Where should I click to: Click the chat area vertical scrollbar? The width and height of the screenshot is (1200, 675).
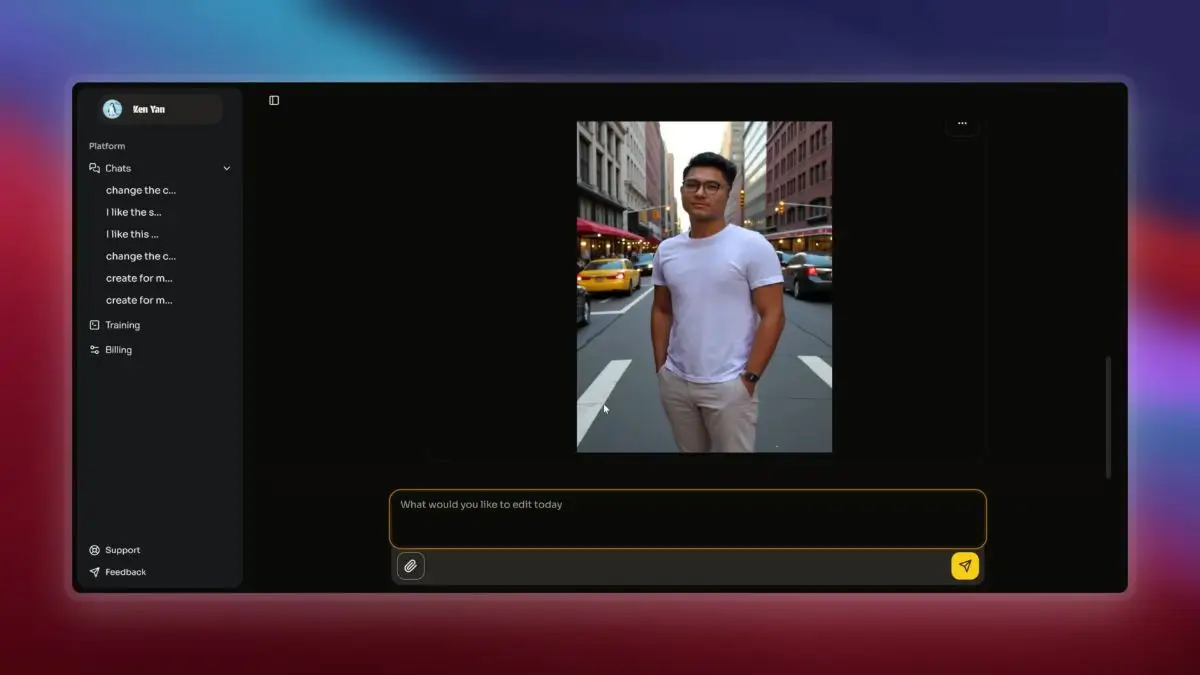pyautogui.click(x=1107, y=416)
